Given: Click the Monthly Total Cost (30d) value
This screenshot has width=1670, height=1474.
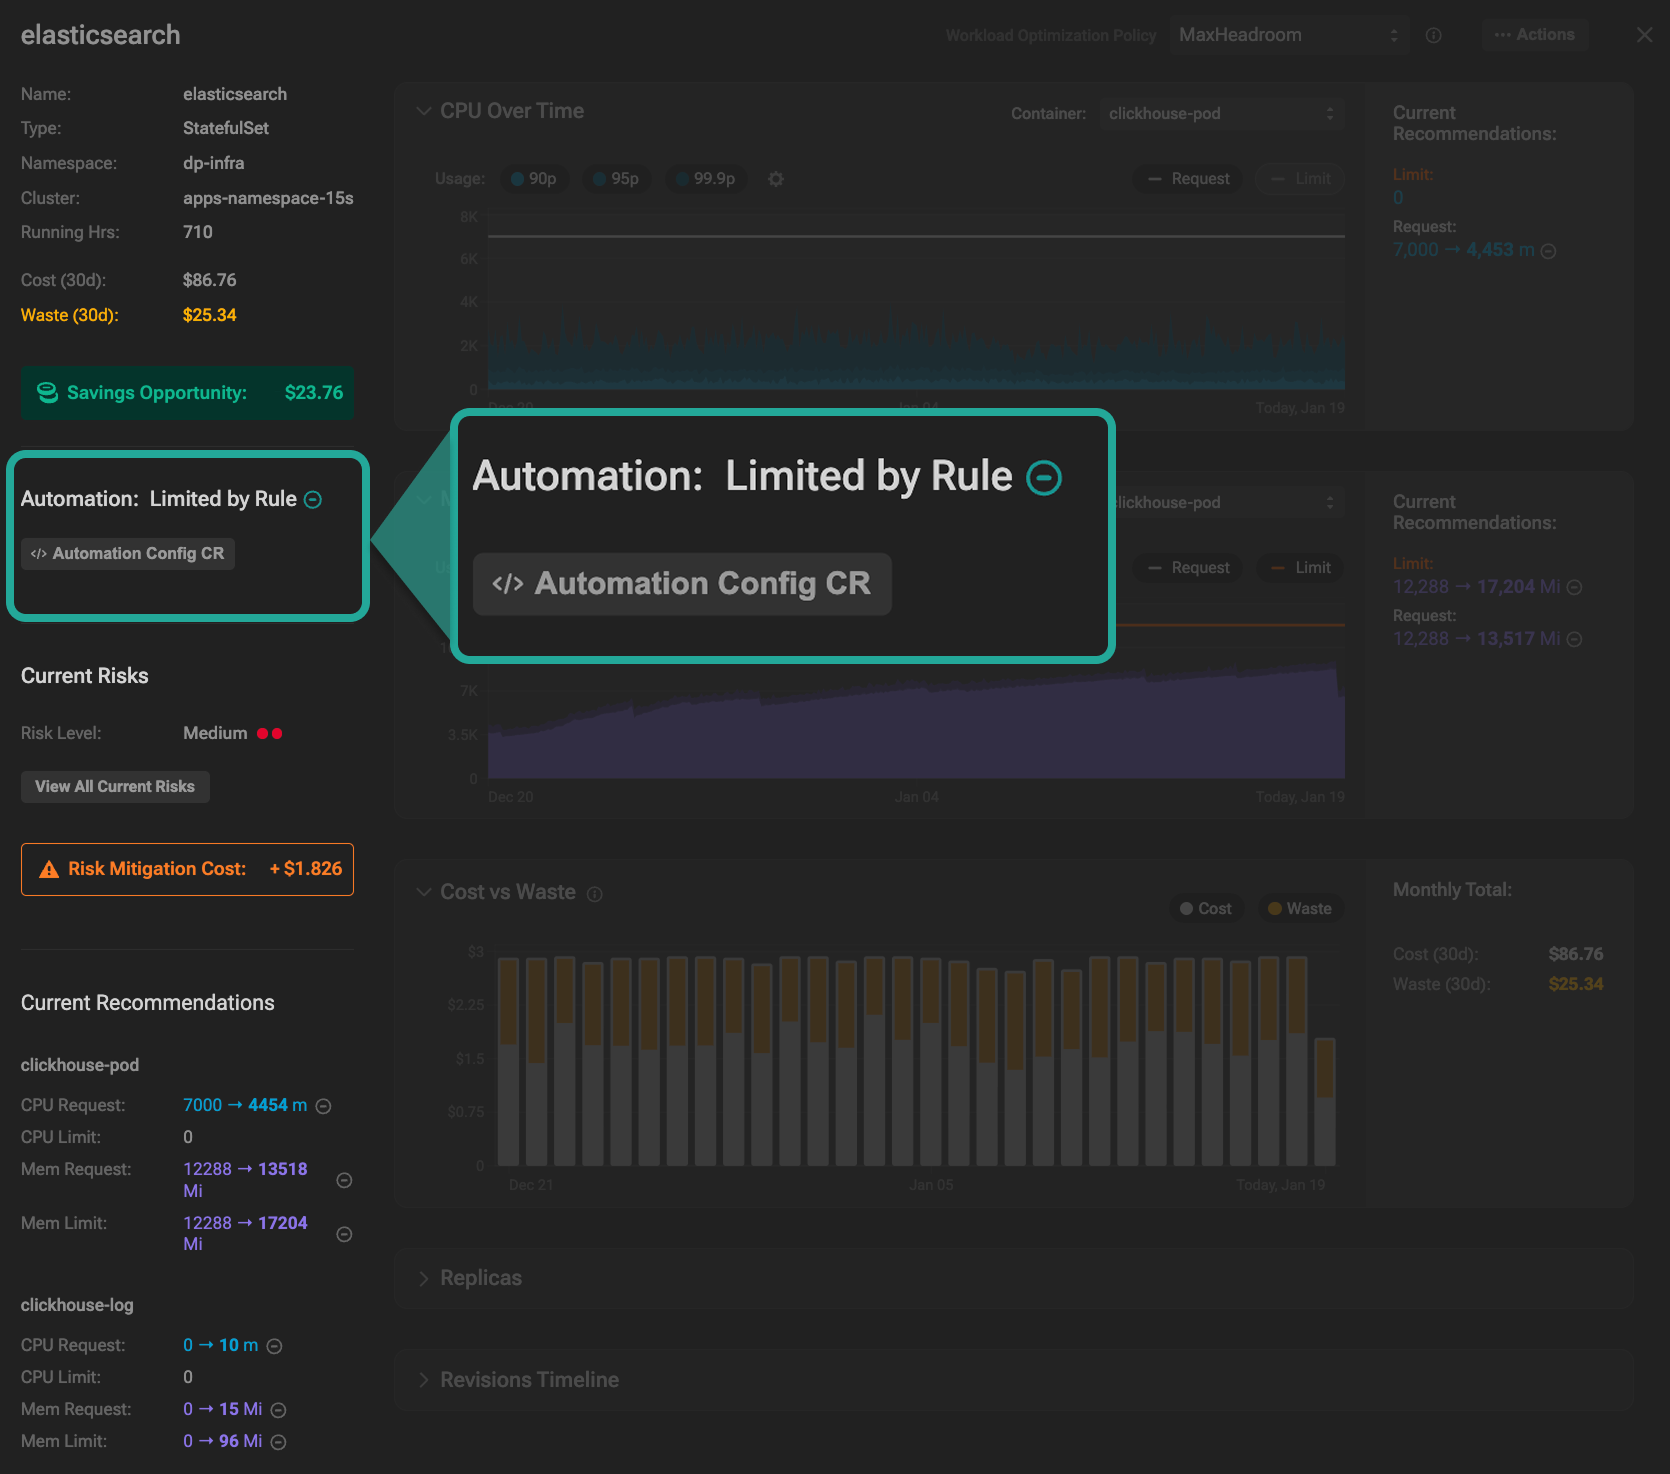Looking at the screenshot, I should click(1576, 955).
